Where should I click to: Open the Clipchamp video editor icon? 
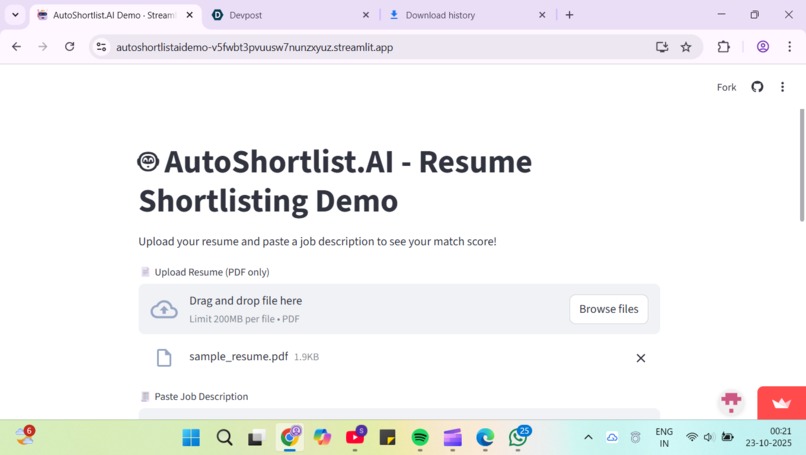(453, 438)
